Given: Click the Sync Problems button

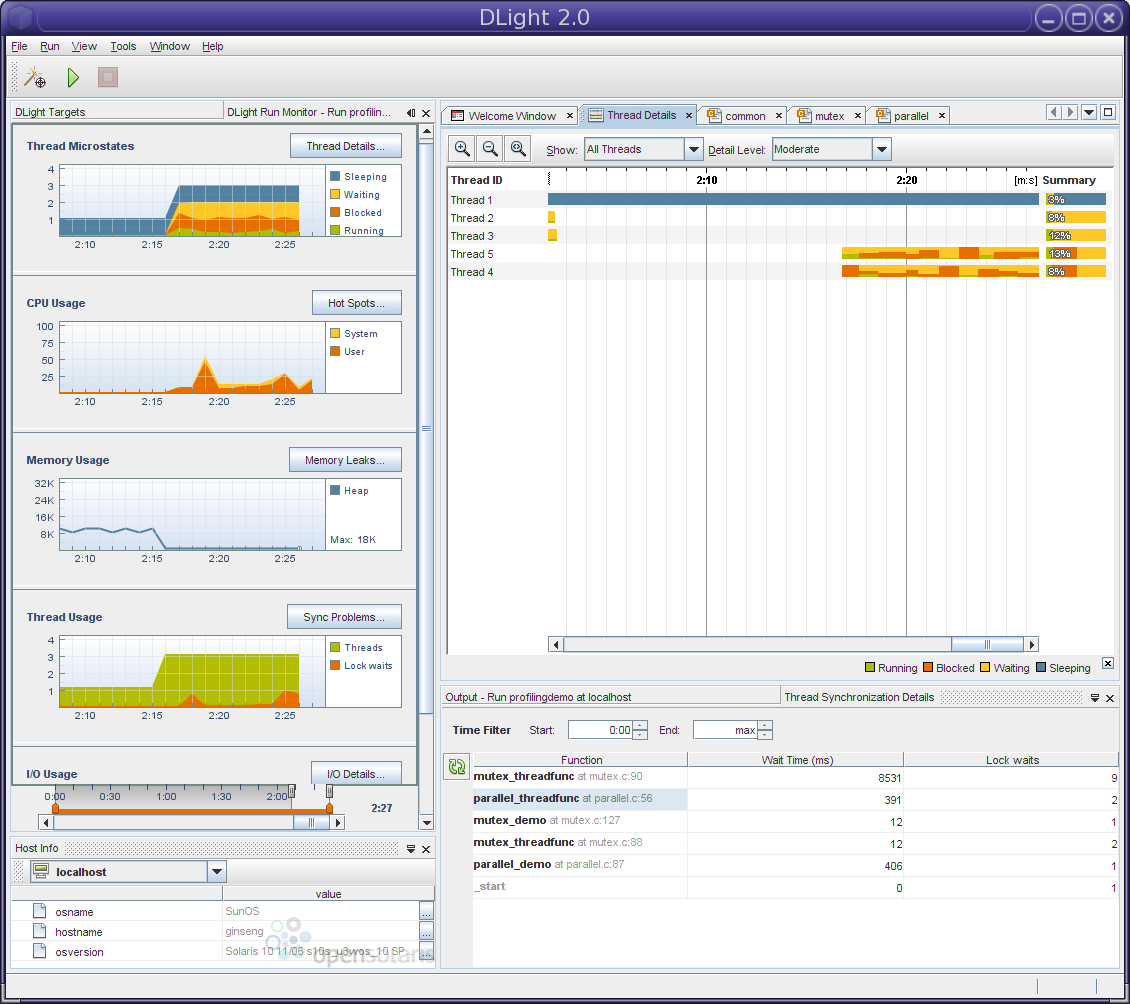Looking at the screenshot, I should pos(344,617).
